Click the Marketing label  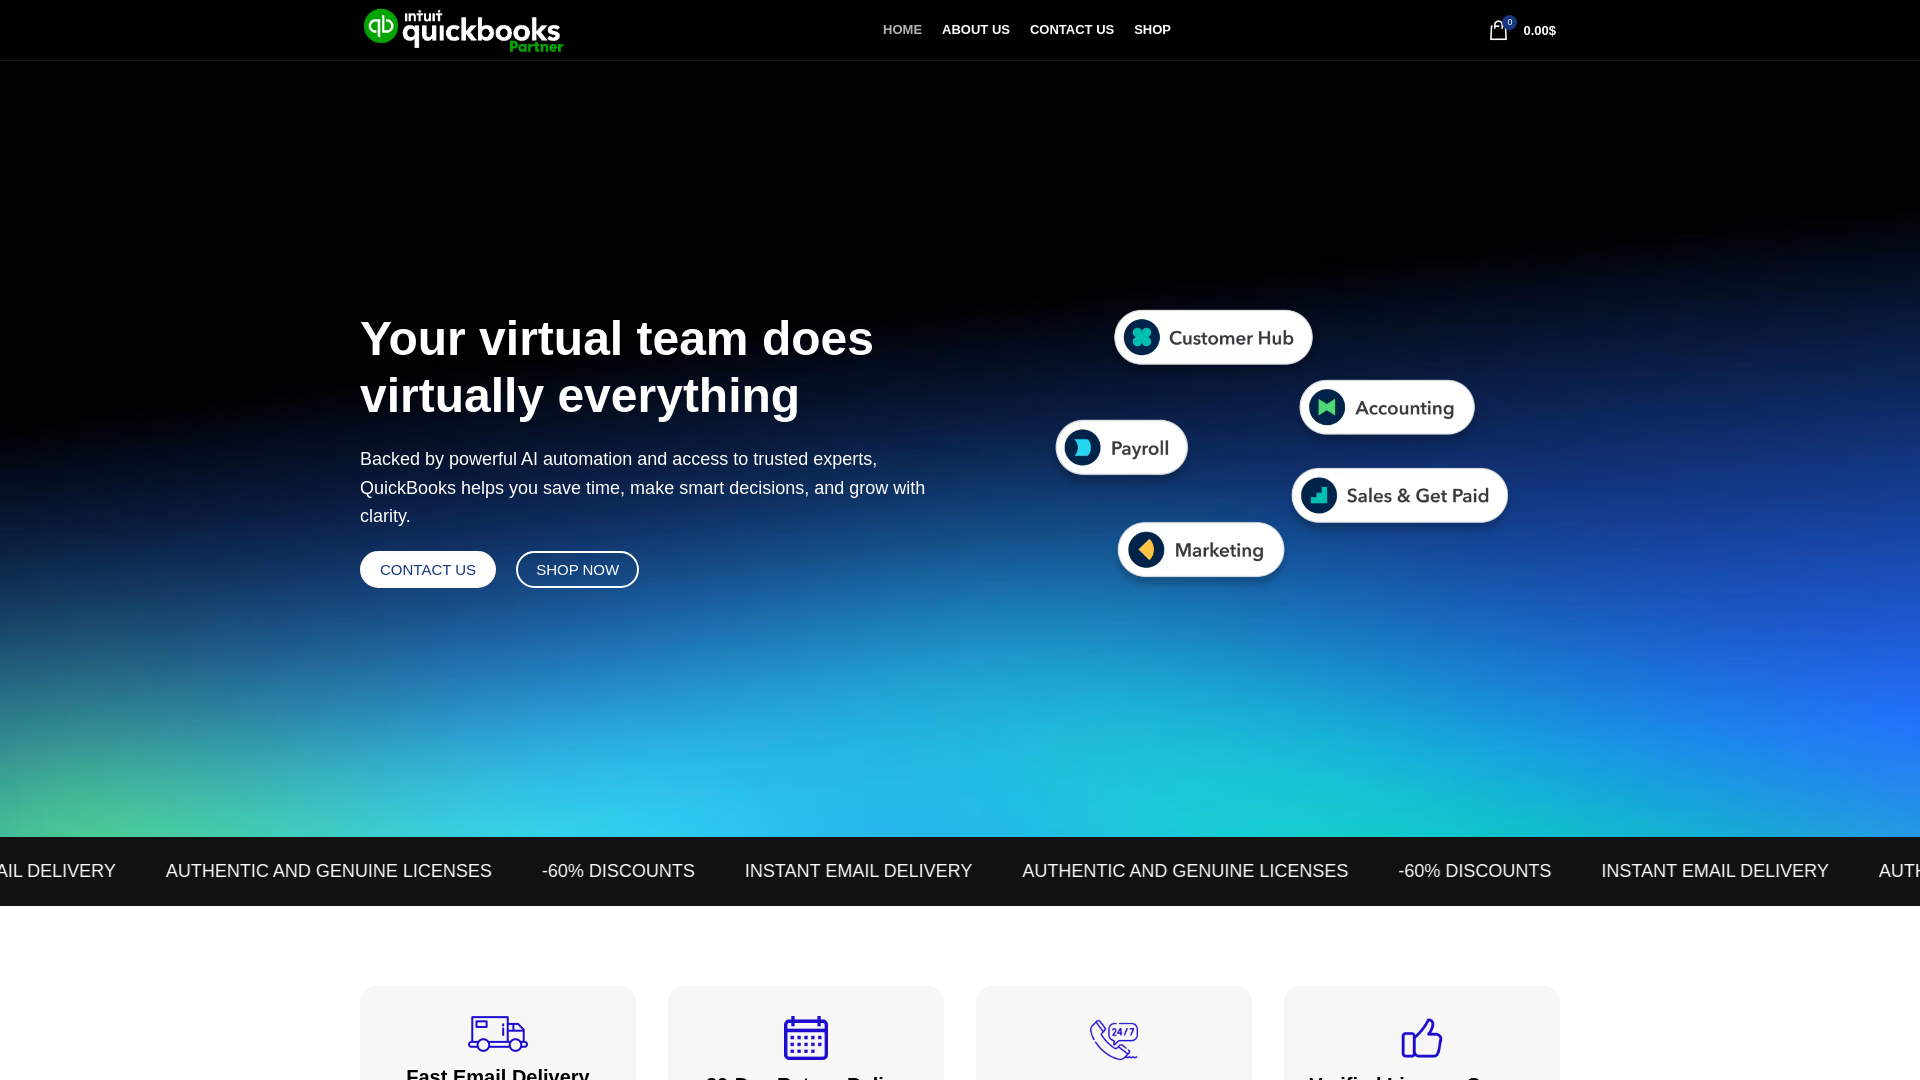(x=1219, y=550)
